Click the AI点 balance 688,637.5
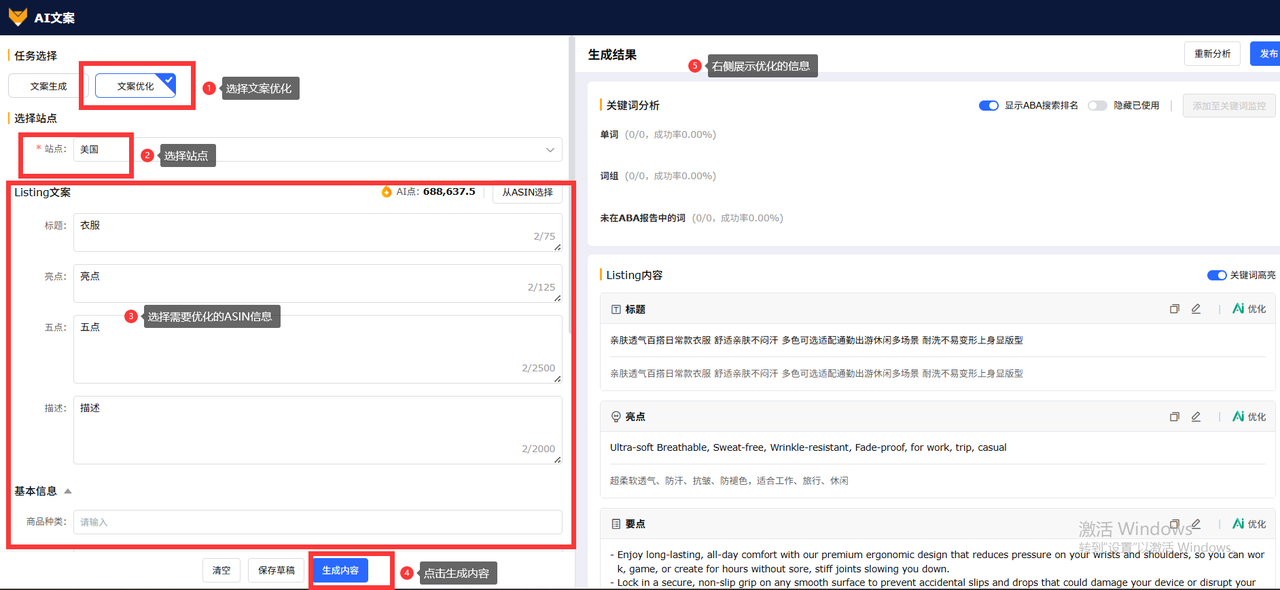1280x590 pixels. [449, 192]
